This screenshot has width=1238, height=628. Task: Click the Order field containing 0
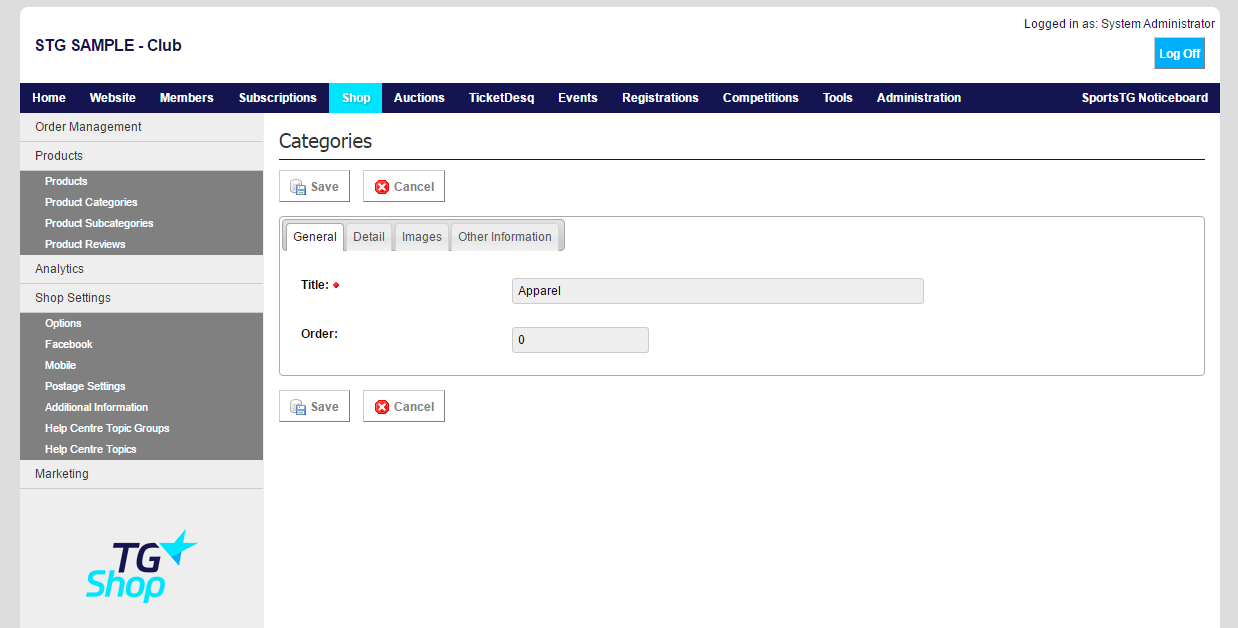(580, 340)
